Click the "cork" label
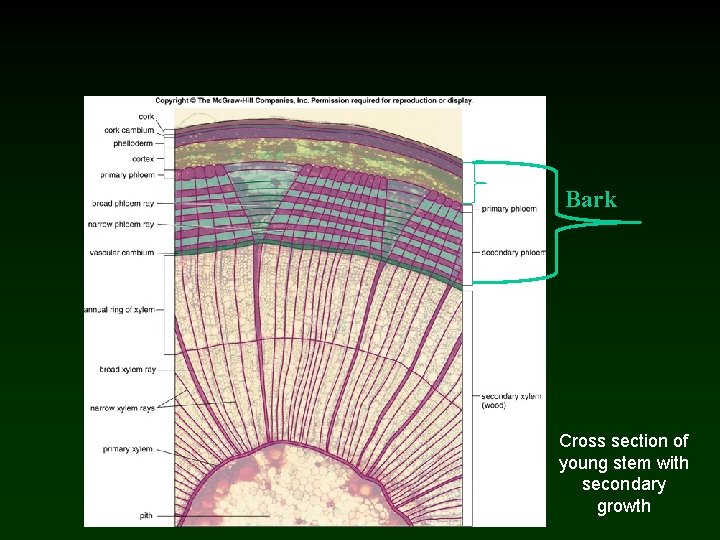Screen dimensions: 720x540 (146, 117)
